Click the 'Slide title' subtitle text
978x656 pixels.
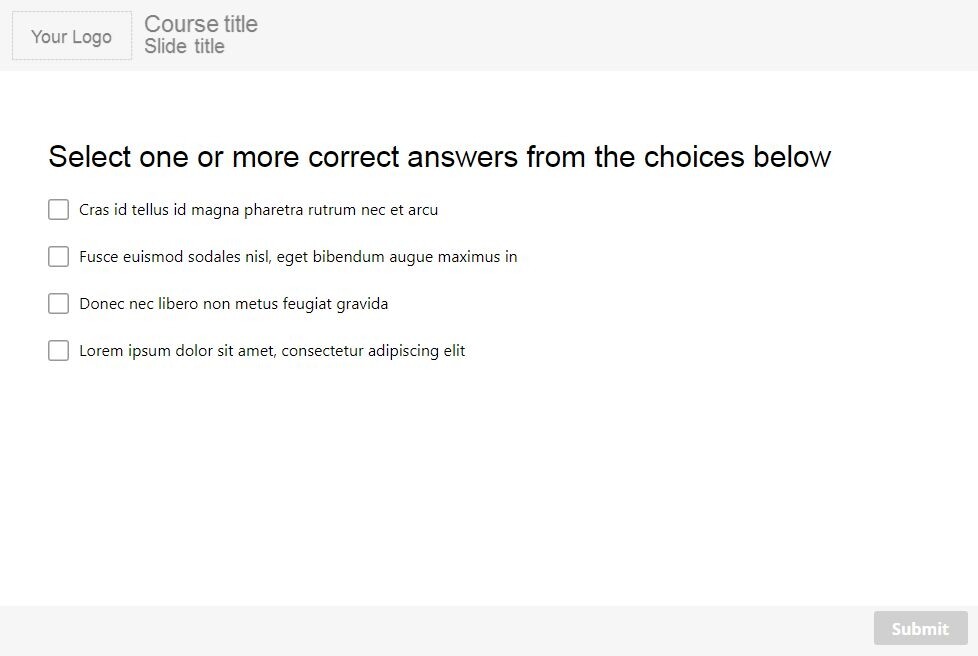tap(184, 46)
